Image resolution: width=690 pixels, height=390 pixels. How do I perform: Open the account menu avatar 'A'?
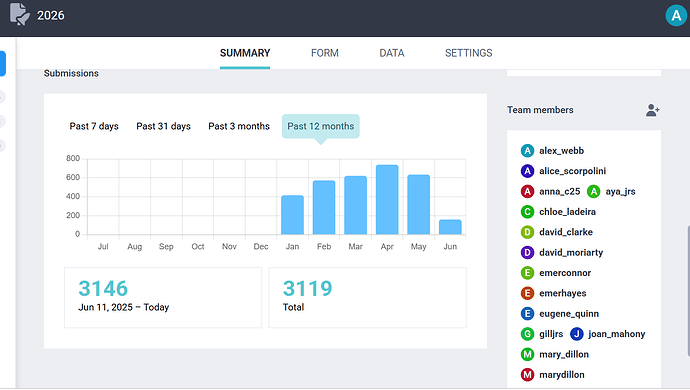click(x=676, y=15)
